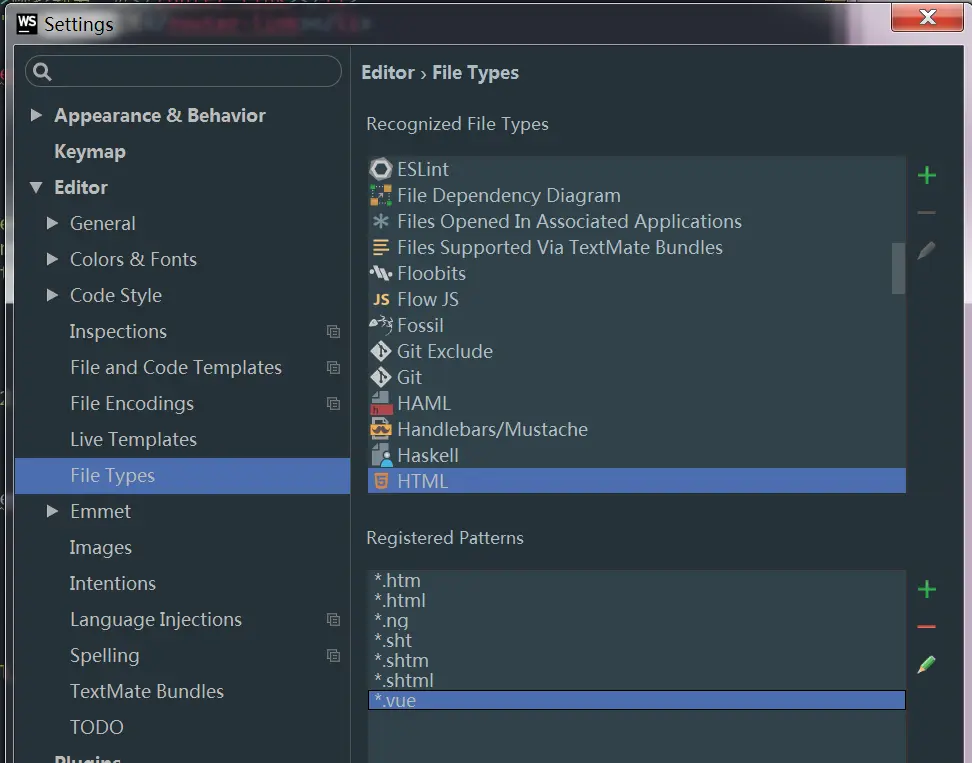972x763 pixels.
Task: Select the *.html pattern
Action: point(637,601)
